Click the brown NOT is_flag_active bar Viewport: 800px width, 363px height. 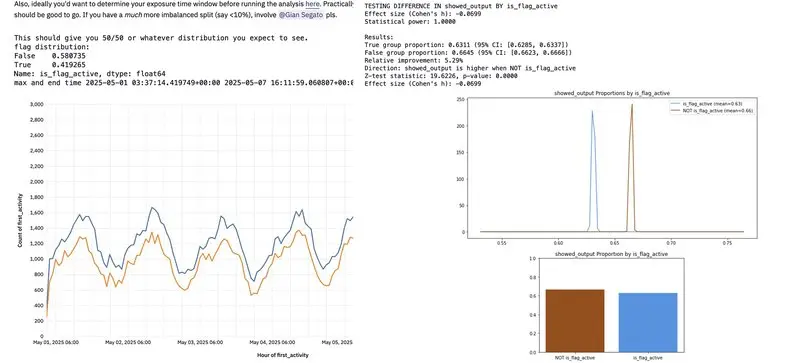[575, 321]
